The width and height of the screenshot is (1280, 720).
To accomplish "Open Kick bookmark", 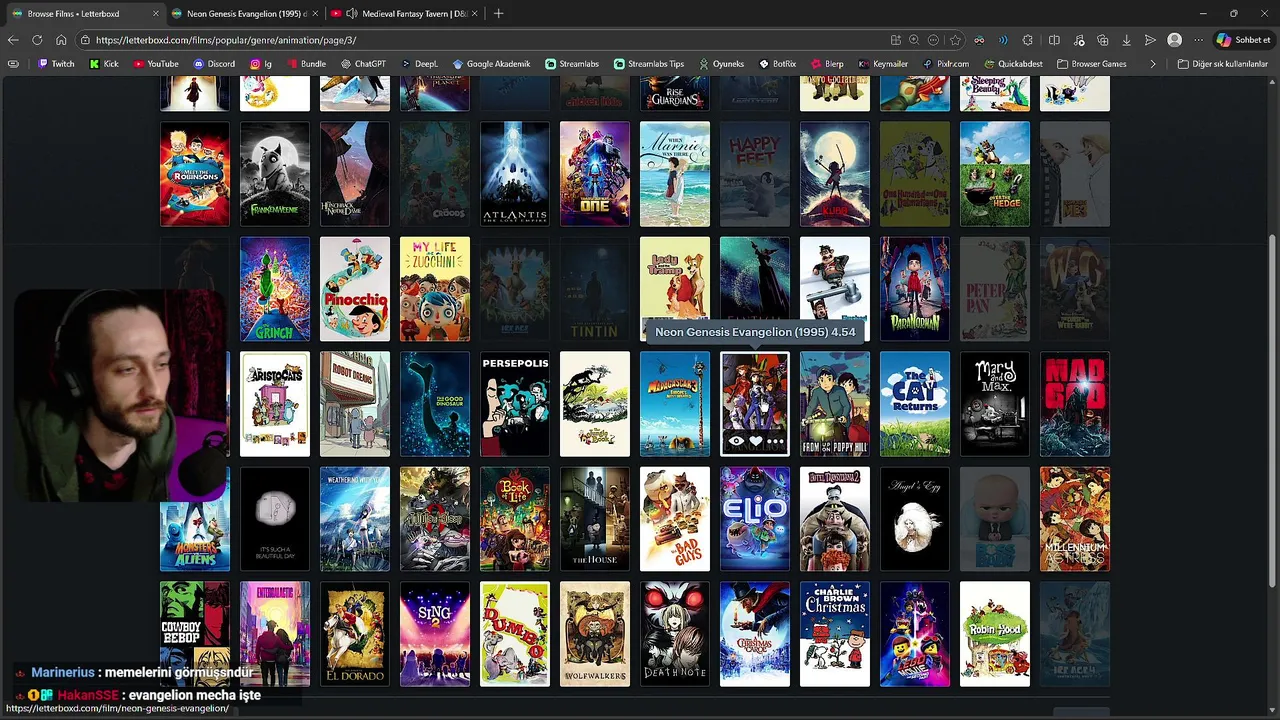I will click(x=104, y=64).
